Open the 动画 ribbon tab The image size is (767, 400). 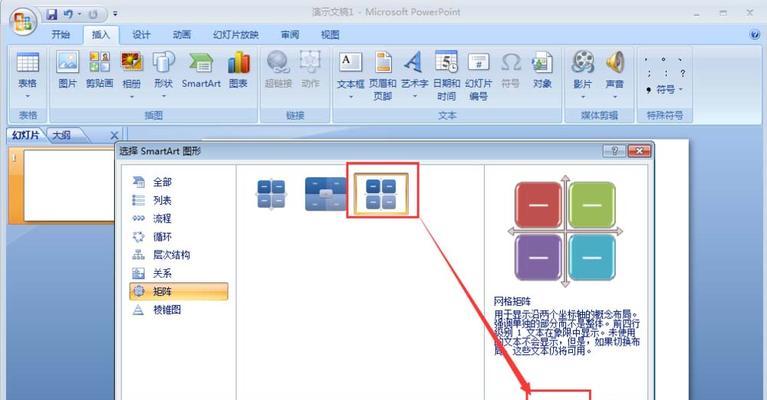(x=181, y=35)
